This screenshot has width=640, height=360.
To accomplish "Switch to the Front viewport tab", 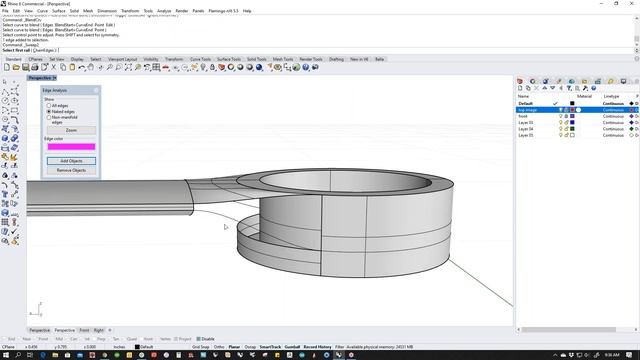I will [84, 330].
